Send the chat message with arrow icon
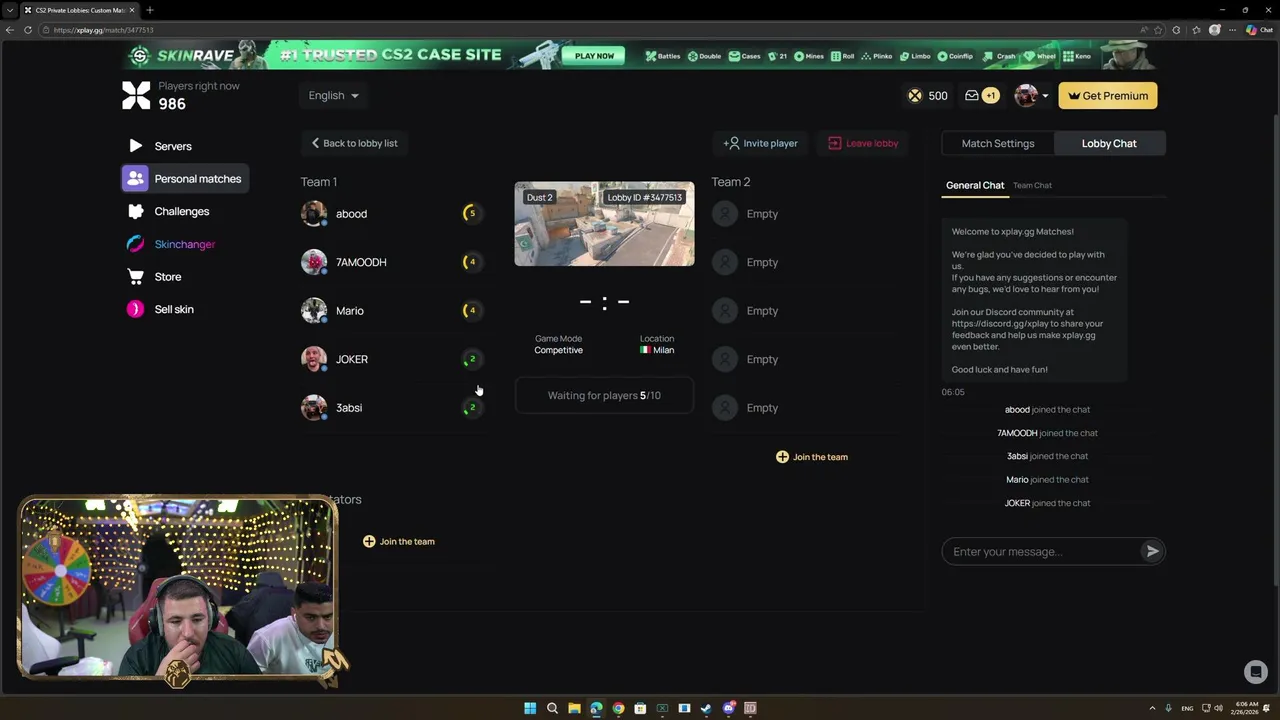The height and width of the screenshot is (720, 1280). pyautogui.click(x=1152, y=551)
